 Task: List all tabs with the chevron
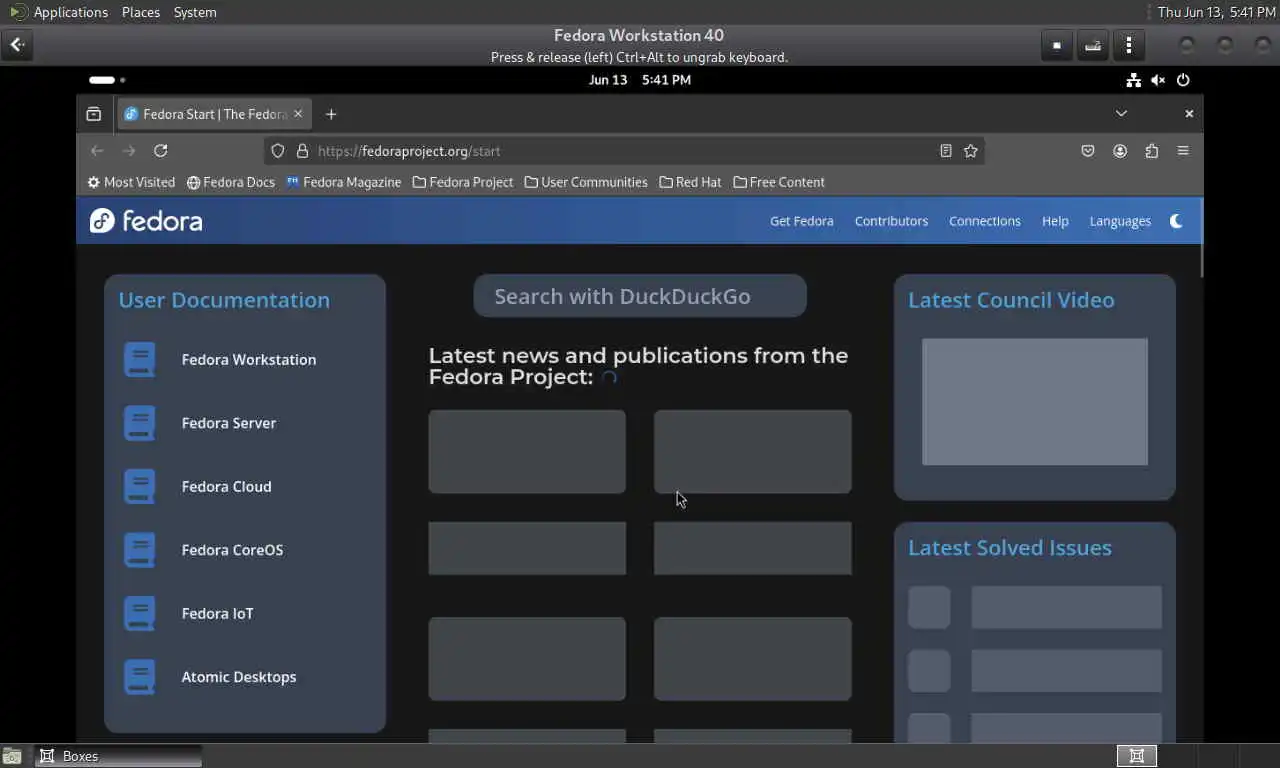click(x=1121, y=114)
